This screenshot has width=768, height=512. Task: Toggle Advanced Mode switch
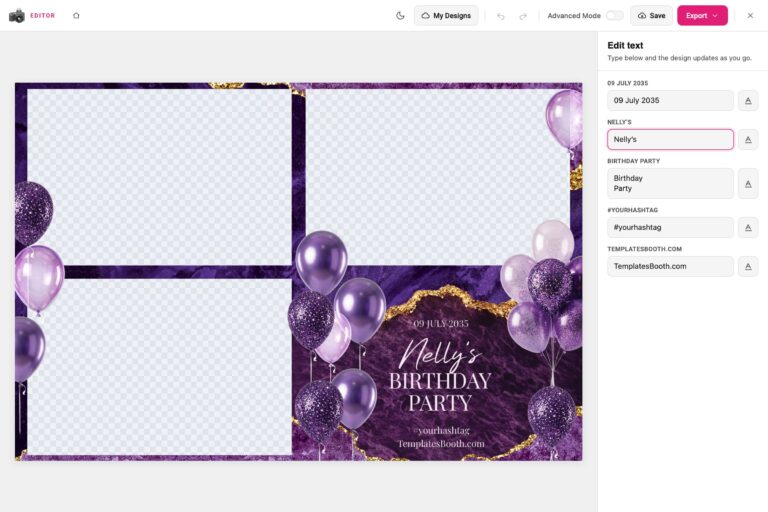(x=614, y=16)
